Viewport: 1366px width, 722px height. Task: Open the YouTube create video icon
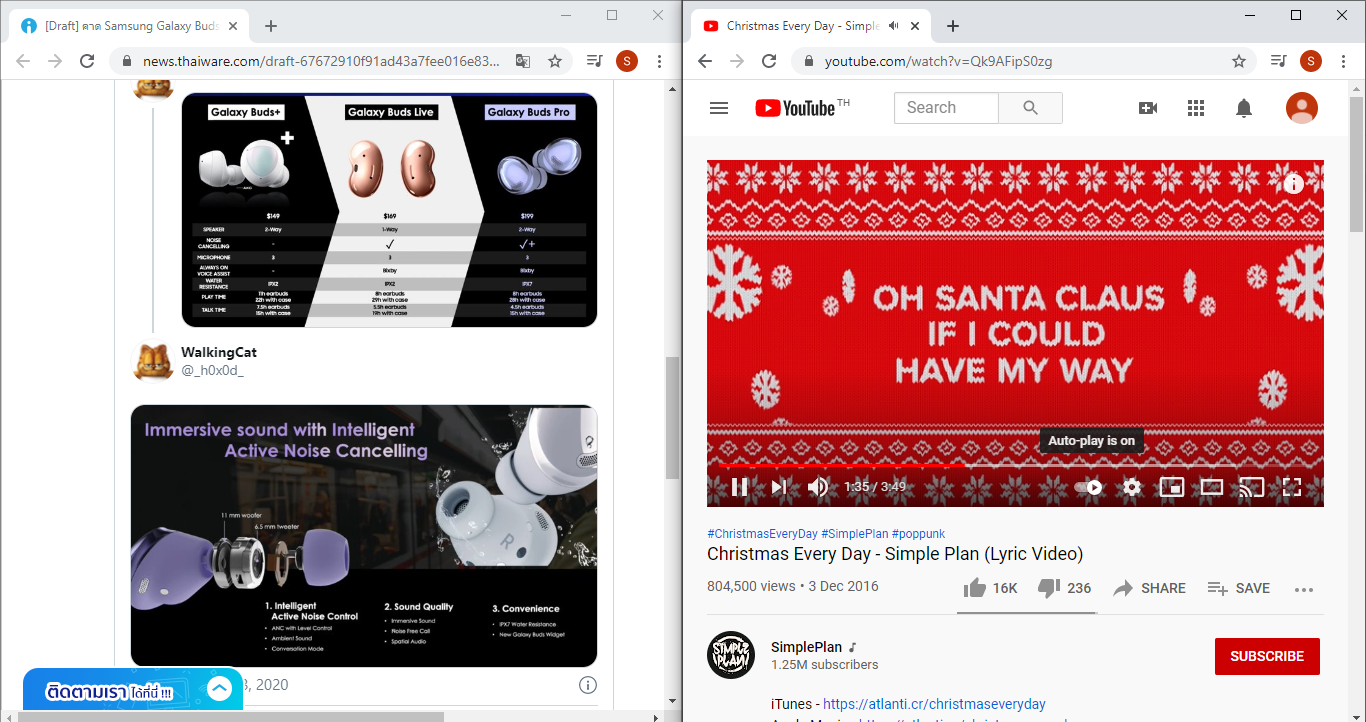tap(1148, 108)
